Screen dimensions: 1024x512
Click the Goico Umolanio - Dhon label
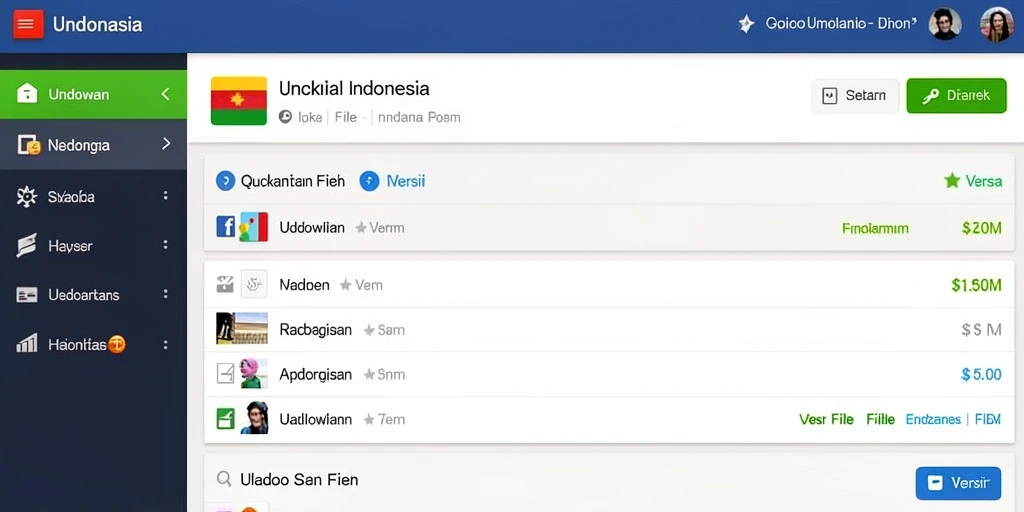(839, 24)
